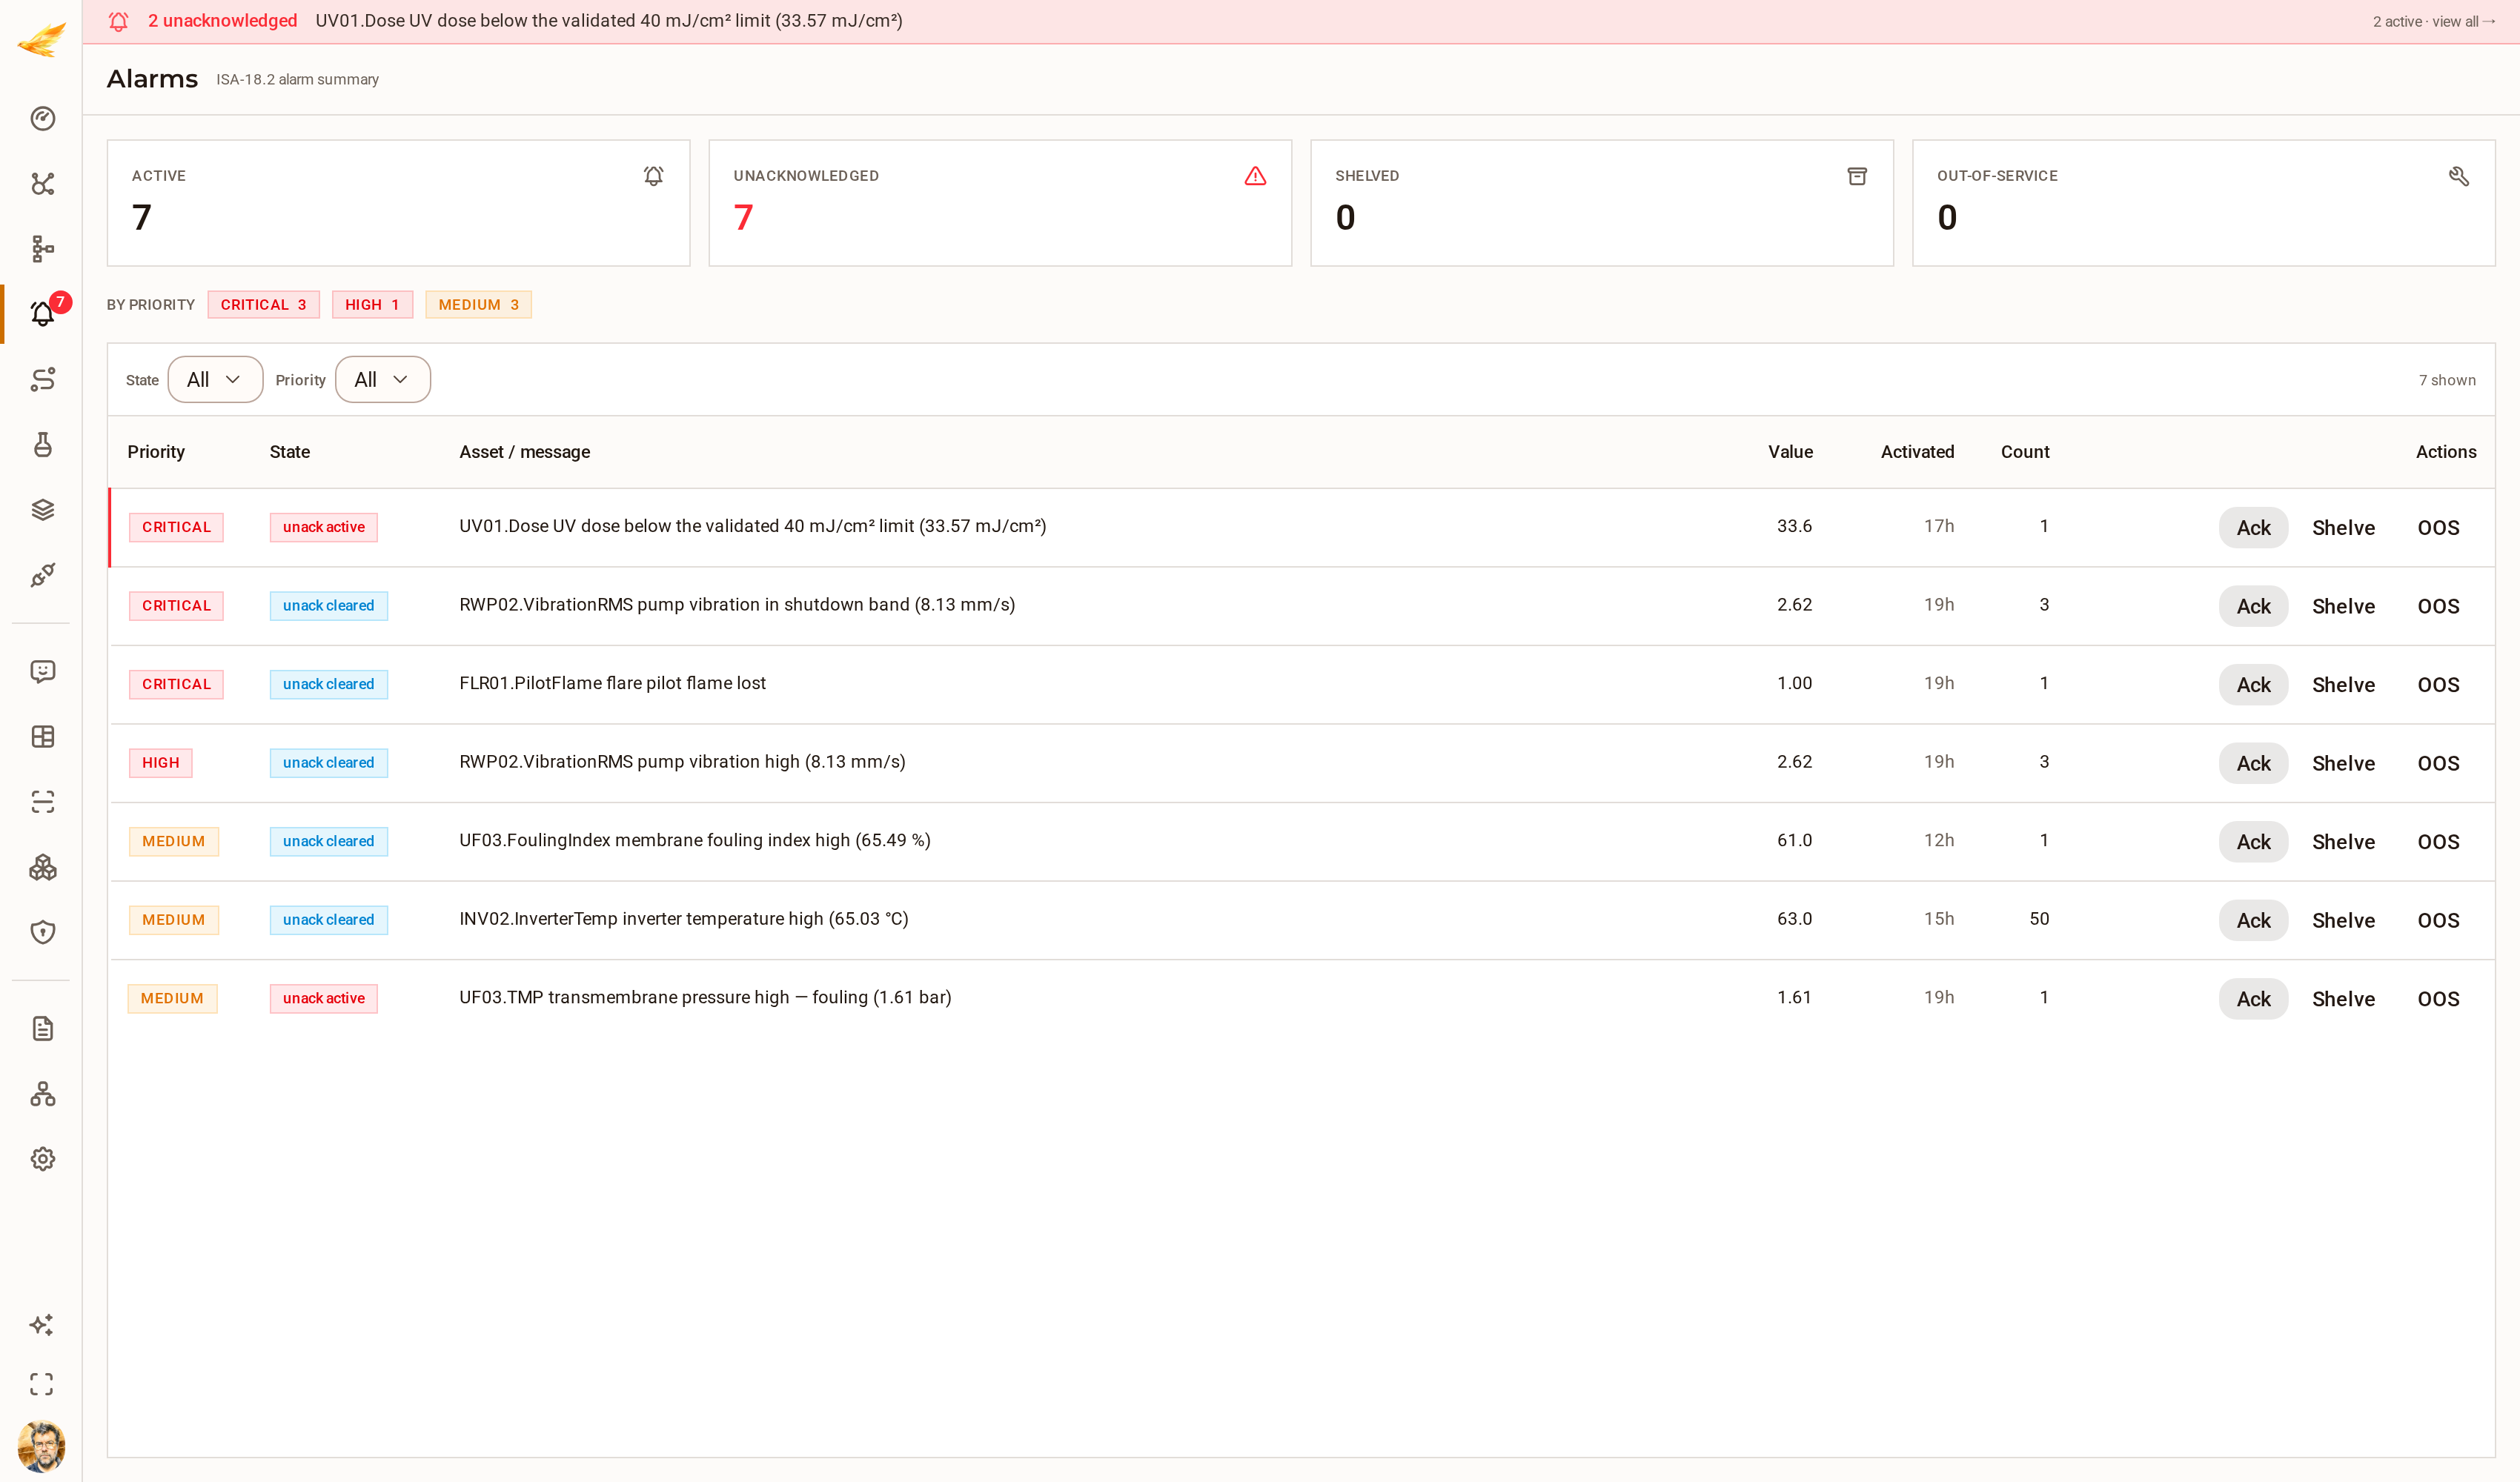Open the table grid icon in sidebar
2520x1482 pixels.
click(x=42, y=736)
